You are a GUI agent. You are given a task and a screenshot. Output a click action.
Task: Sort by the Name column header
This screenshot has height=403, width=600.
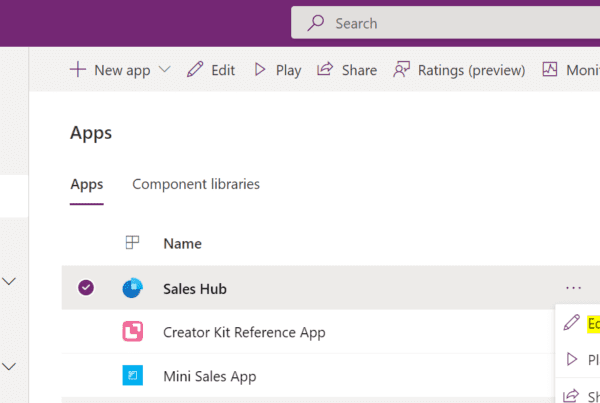point(183,244)
